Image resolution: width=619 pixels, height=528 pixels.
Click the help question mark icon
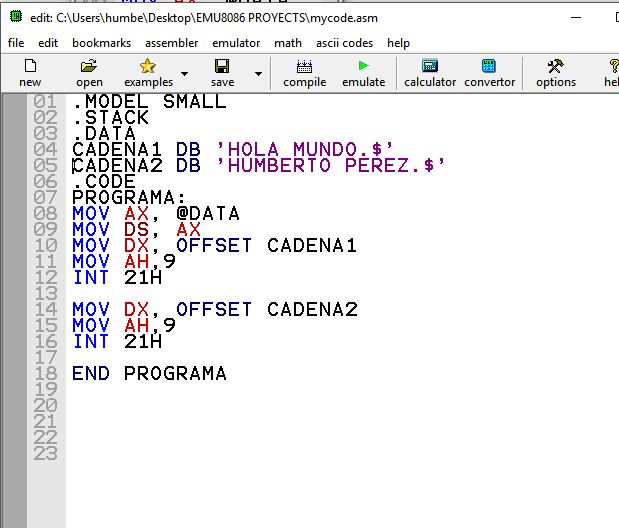coord(614,66)
